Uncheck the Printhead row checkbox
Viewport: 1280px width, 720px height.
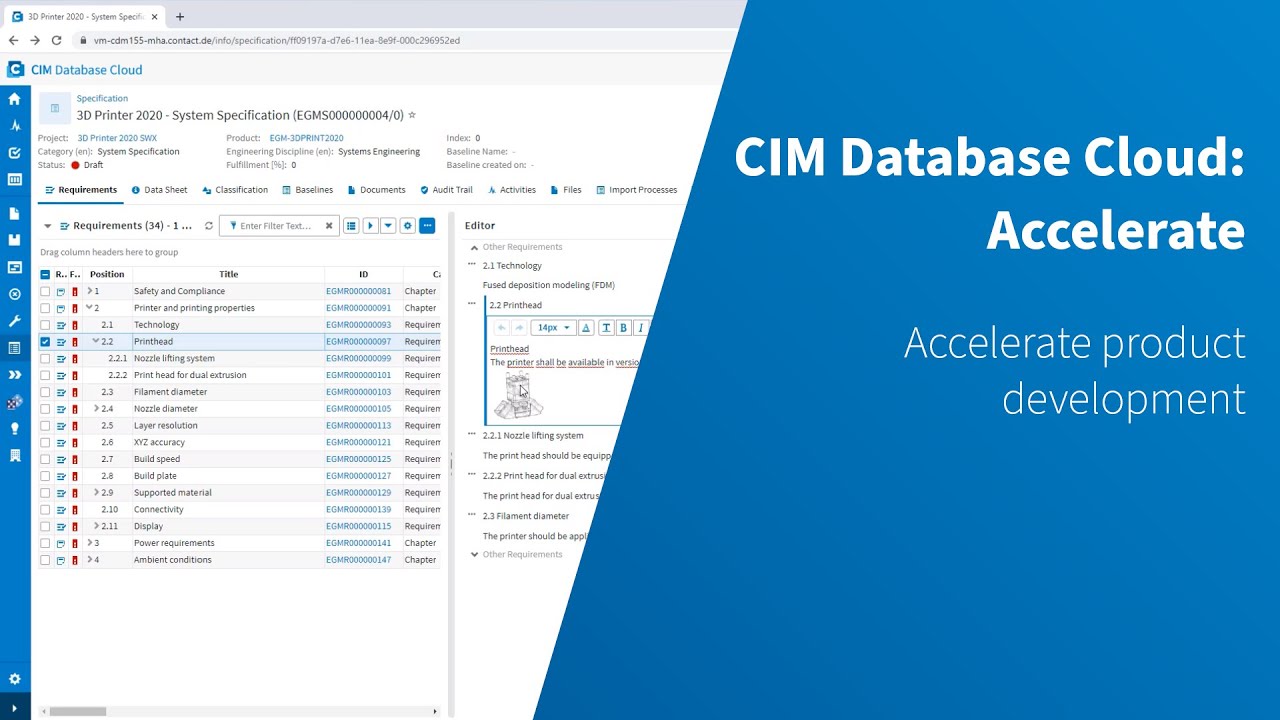click(x=45, y=342)
